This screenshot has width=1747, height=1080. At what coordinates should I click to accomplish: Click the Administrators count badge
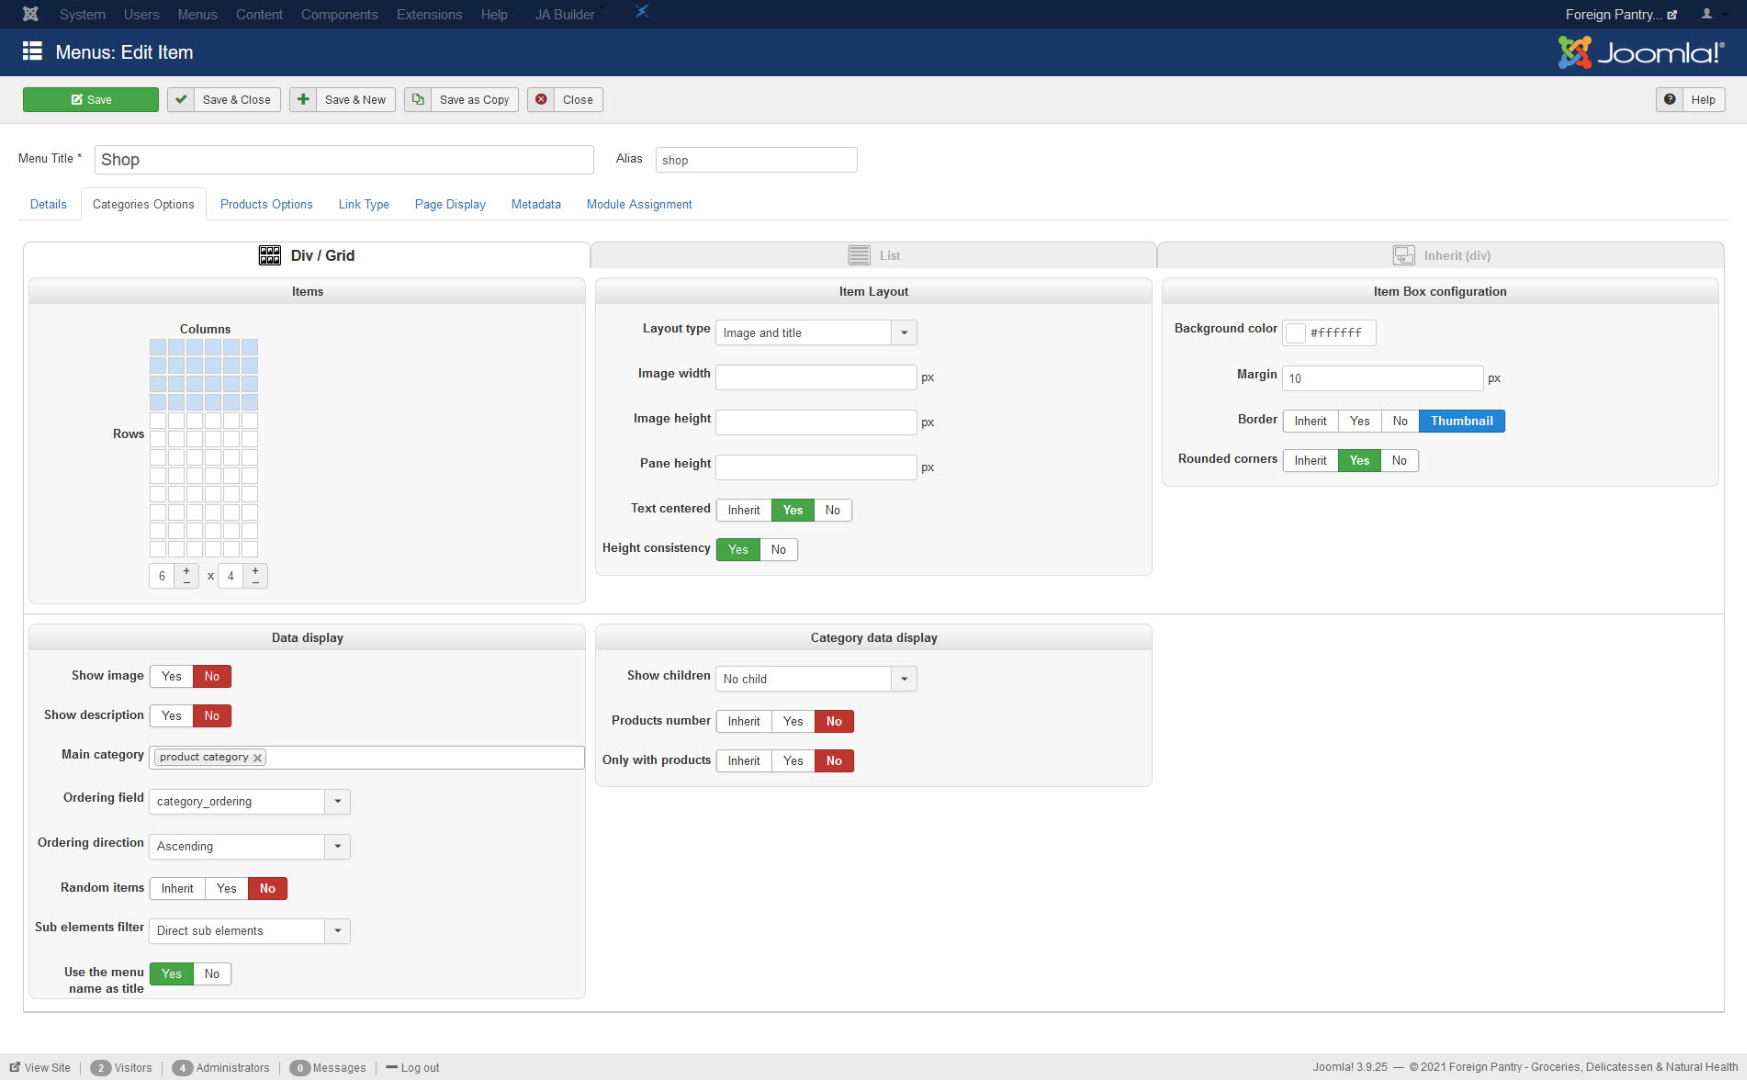pos(182,1068)
